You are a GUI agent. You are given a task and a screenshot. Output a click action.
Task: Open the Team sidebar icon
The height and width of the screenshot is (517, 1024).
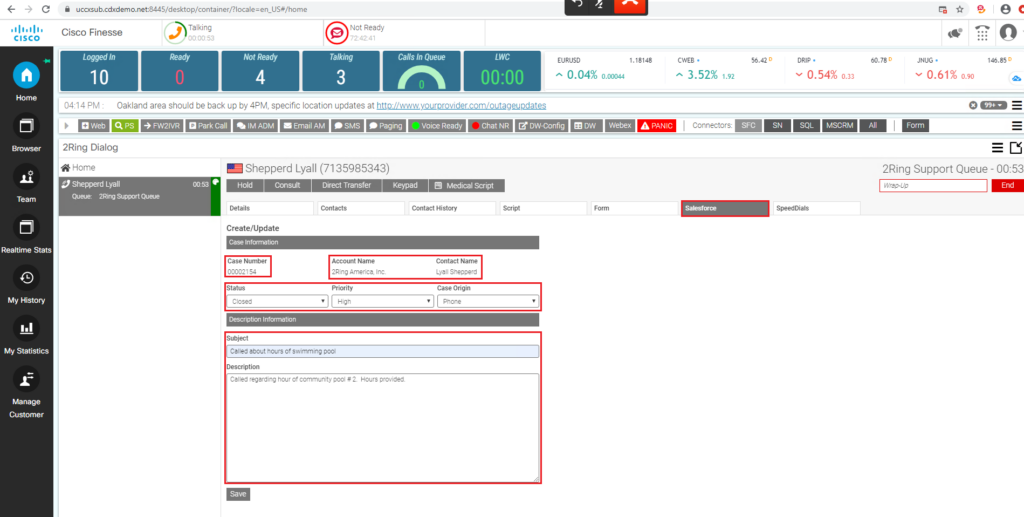pyautogui.click(x=26, y=177)
